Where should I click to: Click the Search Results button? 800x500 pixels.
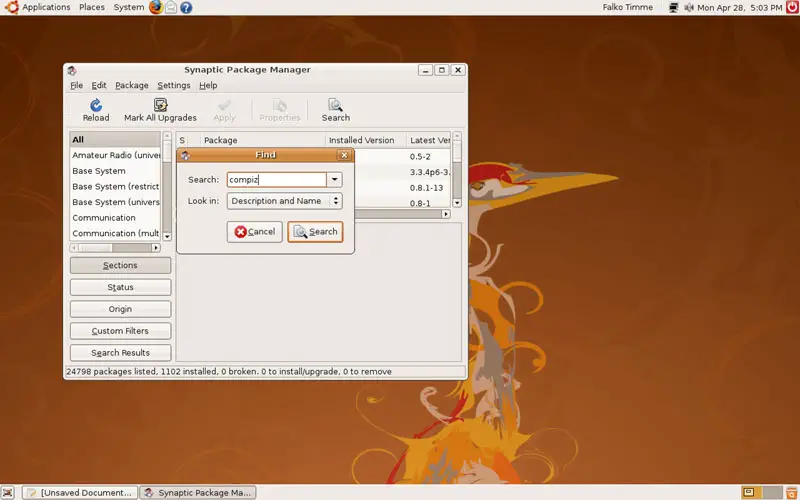[x=120, y=353]
